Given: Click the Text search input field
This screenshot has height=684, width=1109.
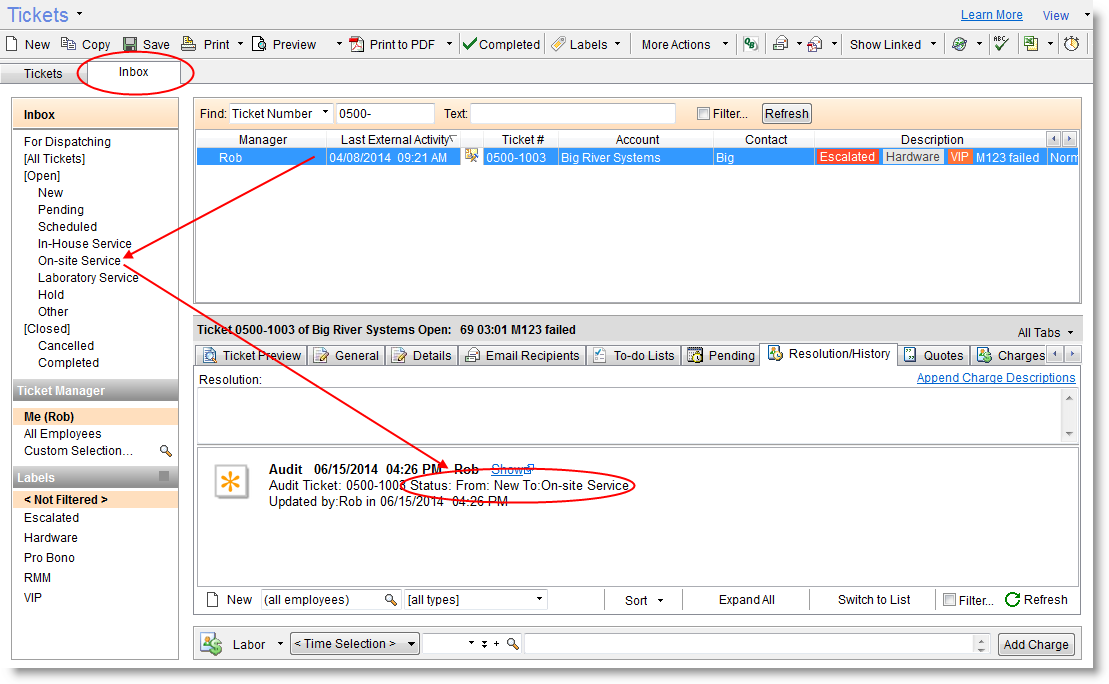Looking at the screenshot, I should (575, 113).
